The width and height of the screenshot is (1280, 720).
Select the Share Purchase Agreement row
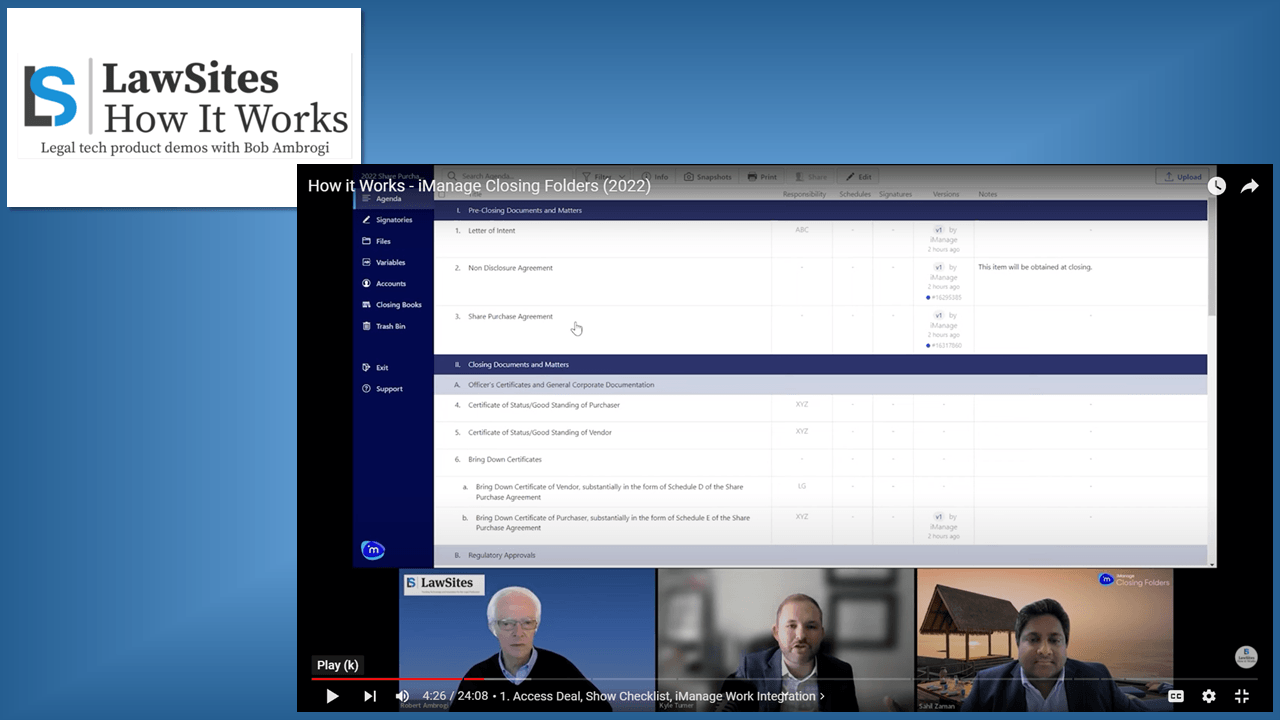(820, 329)
